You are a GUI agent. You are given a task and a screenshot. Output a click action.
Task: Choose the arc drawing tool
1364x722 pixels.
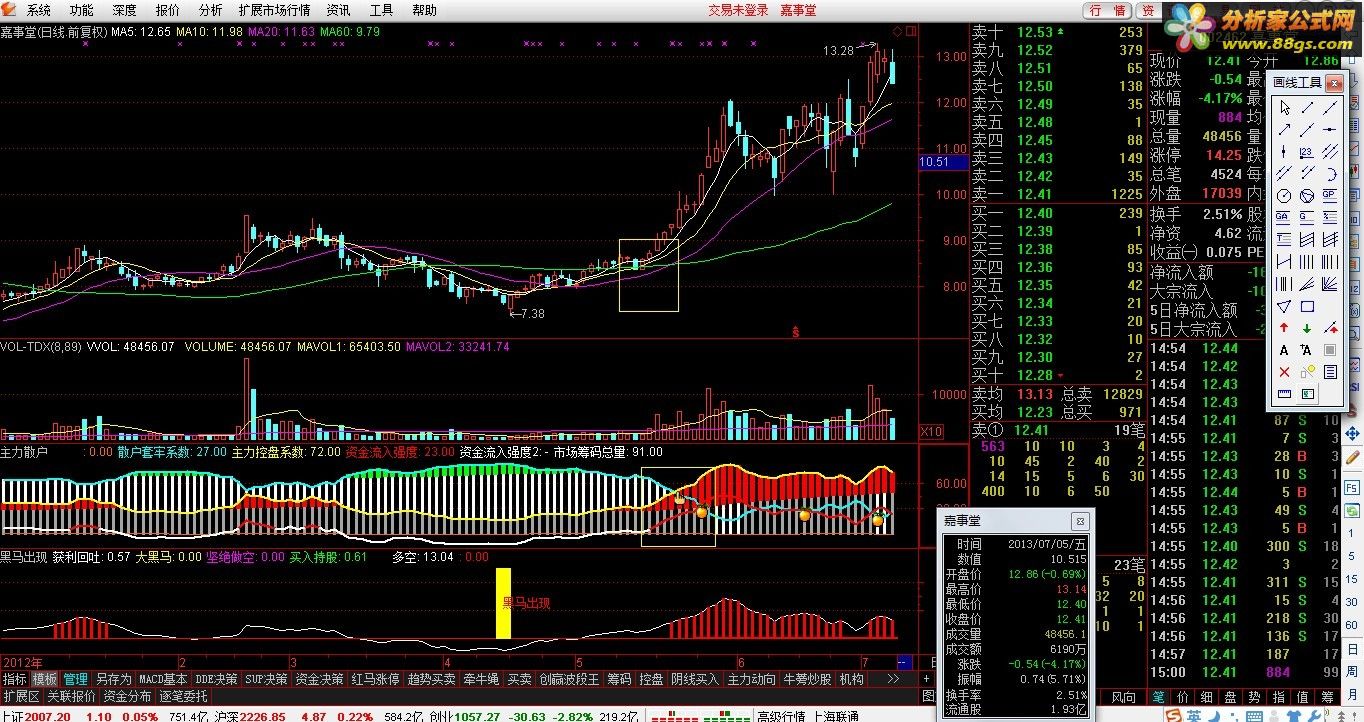[x=1330, y=172]
